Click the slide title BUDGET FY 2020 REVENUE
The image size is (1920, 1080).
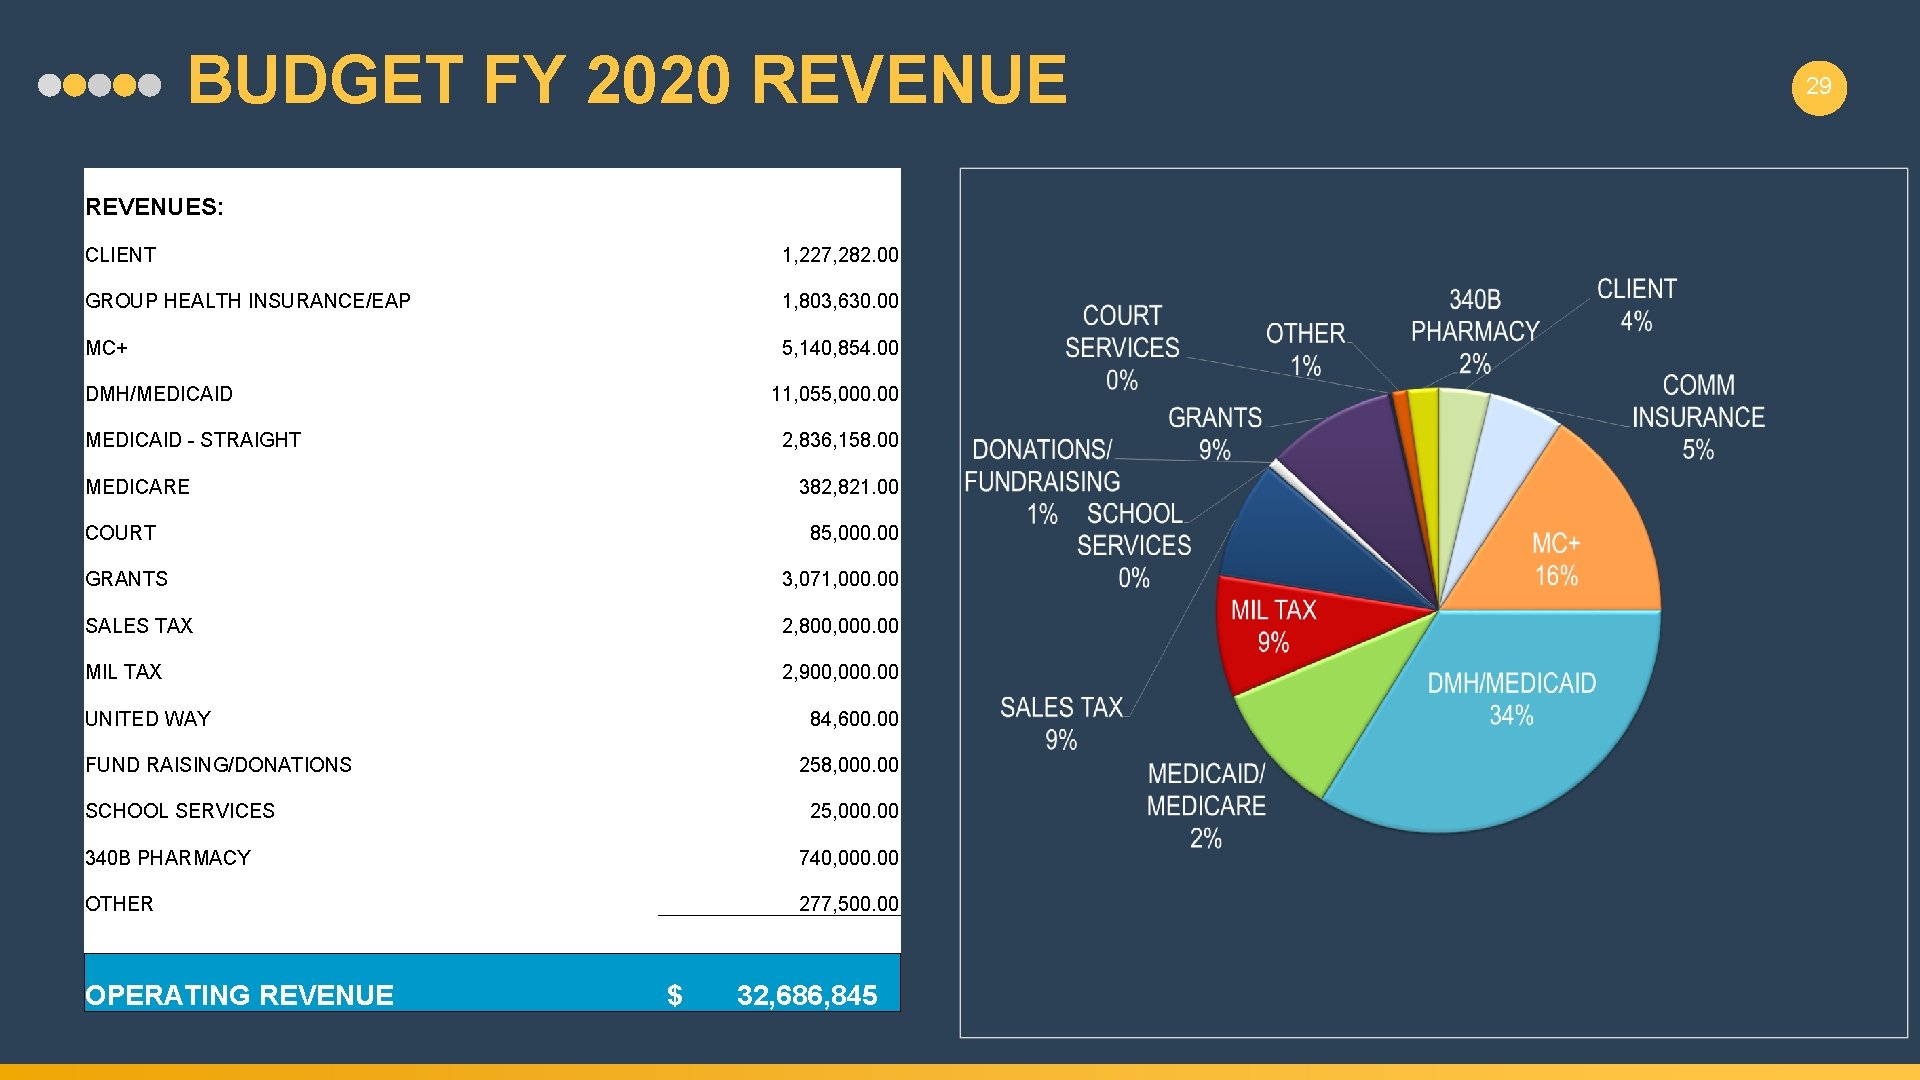[627, 80]
